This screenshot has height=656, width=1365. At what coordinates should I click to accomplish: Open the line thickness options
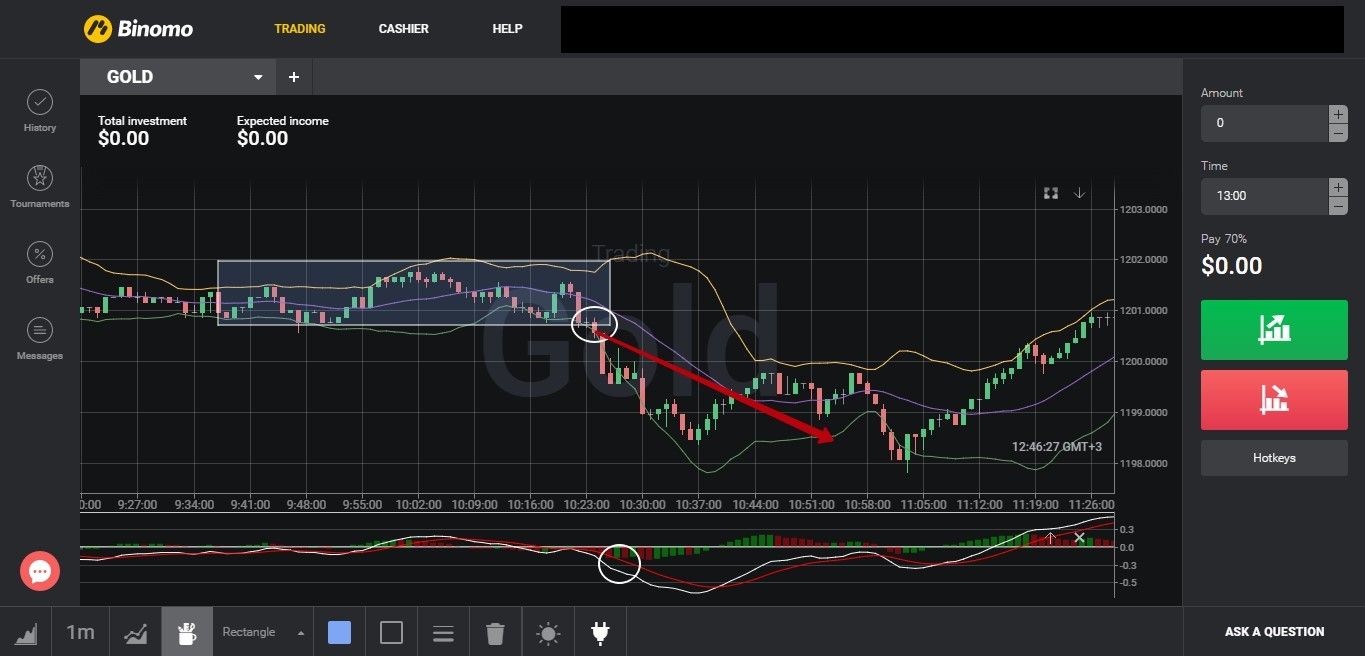pyautogui.click(x=443, y=633)
